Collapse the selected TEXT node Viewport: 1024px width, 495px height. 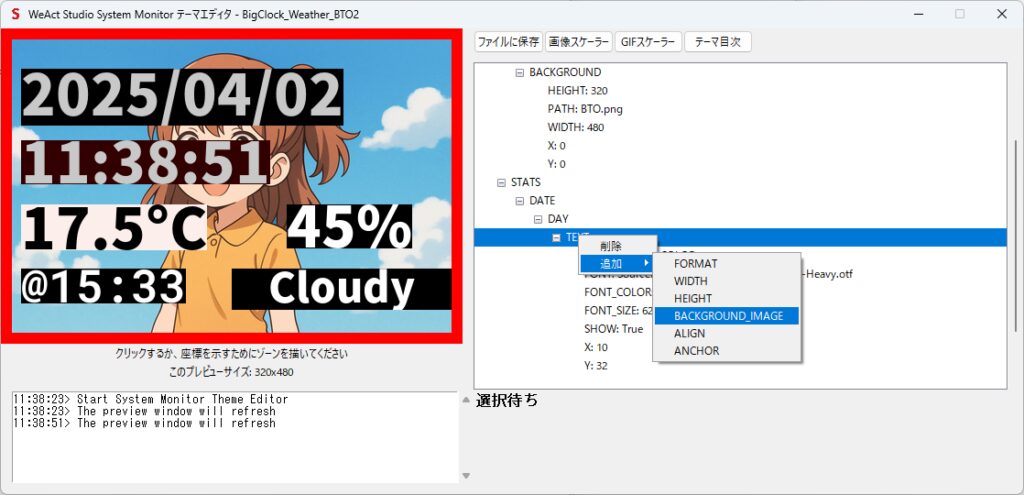[556, 237]
